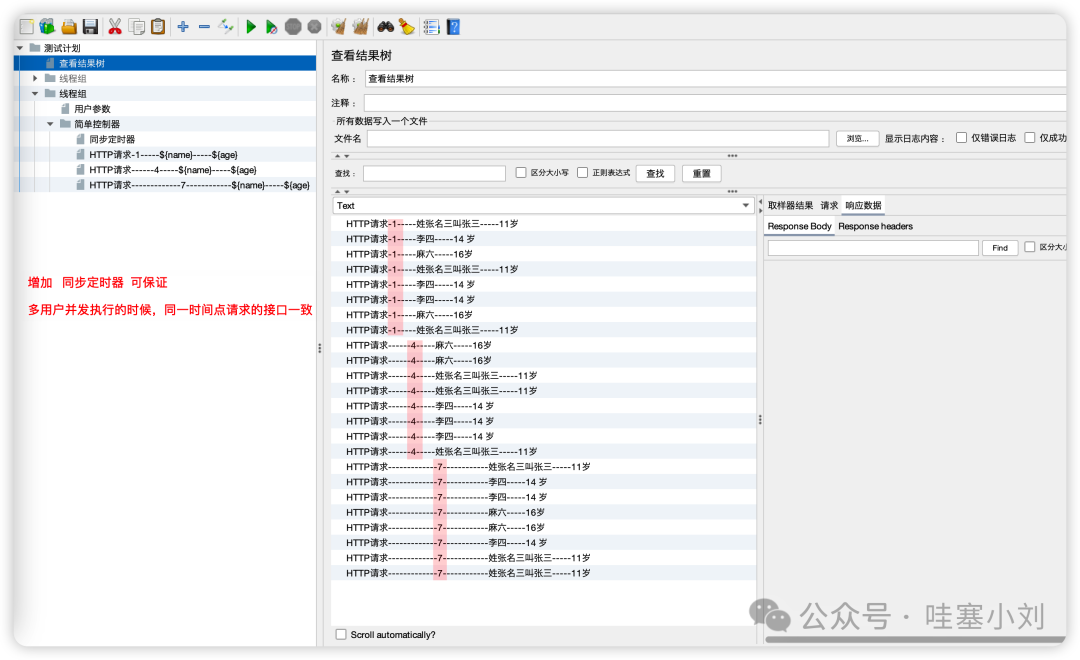Toggle 仅成功 log checkbox
1080x660 pixels.
[1030, 138]
